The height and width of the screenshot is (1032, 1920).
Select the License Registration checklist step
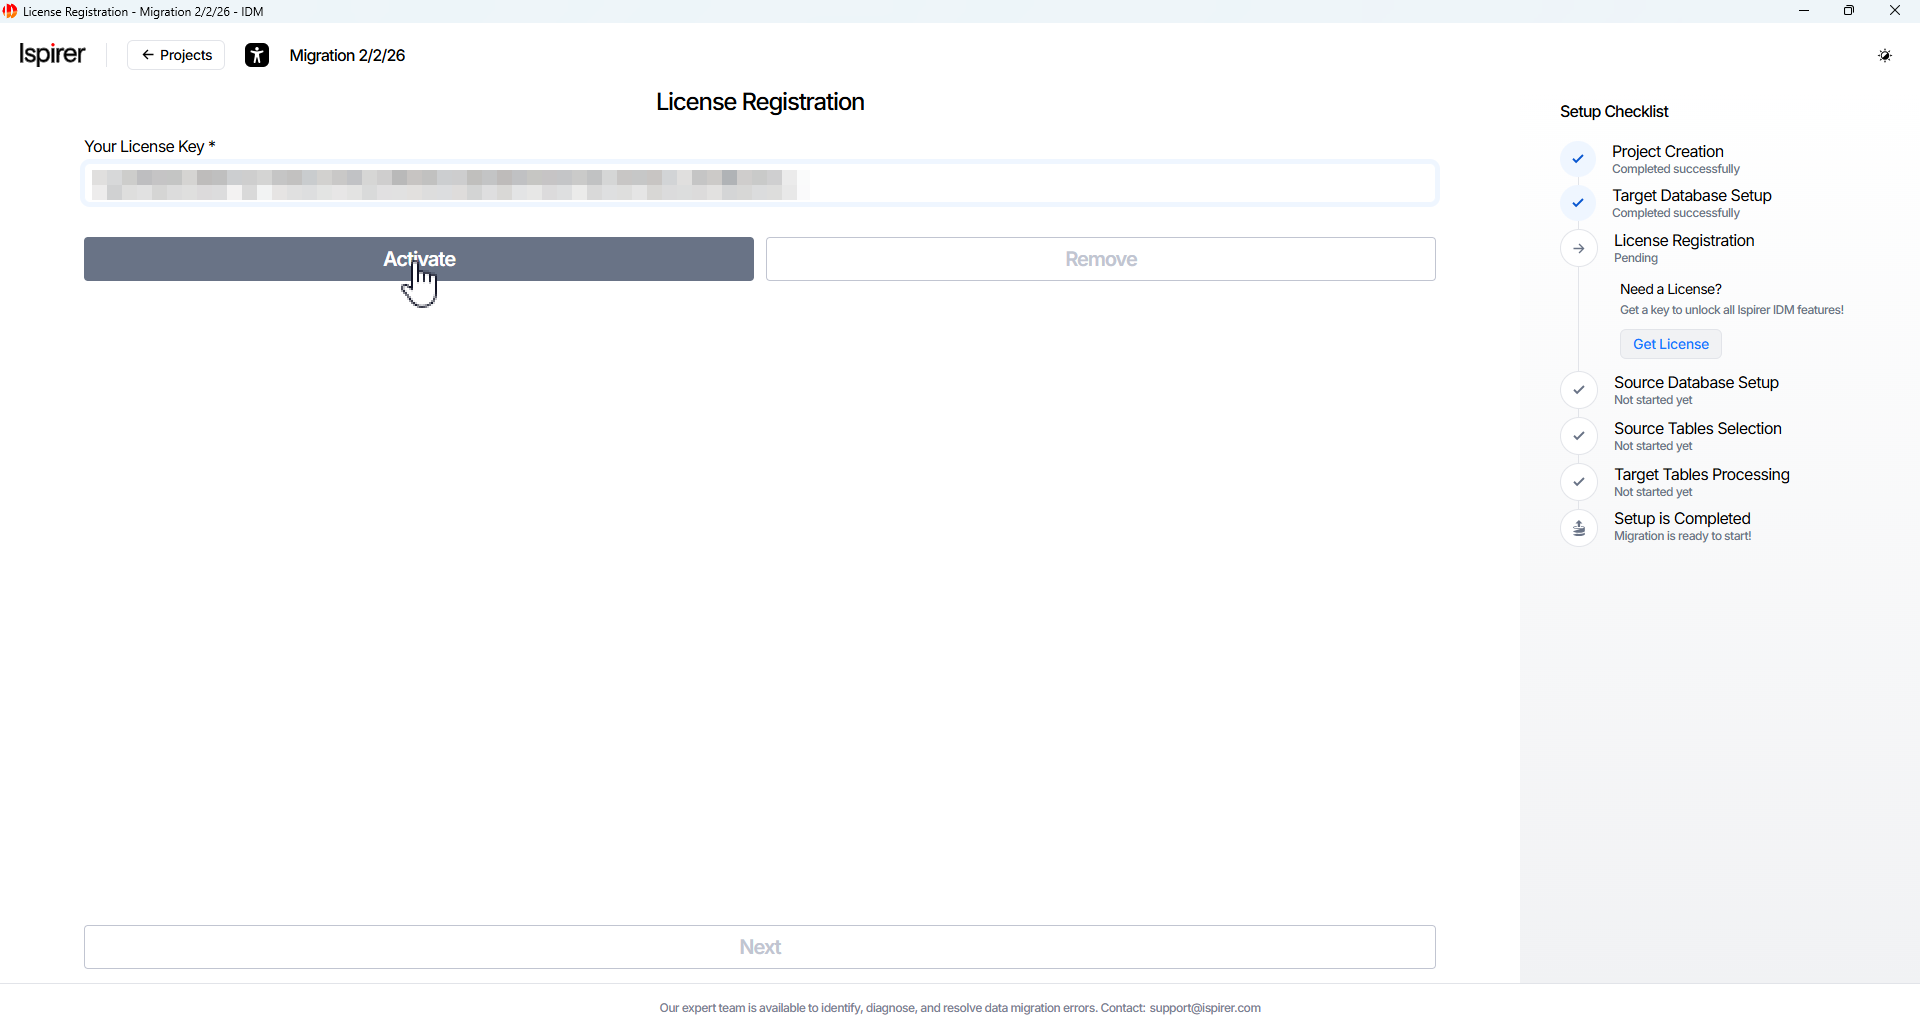(x=1683, y=241)
